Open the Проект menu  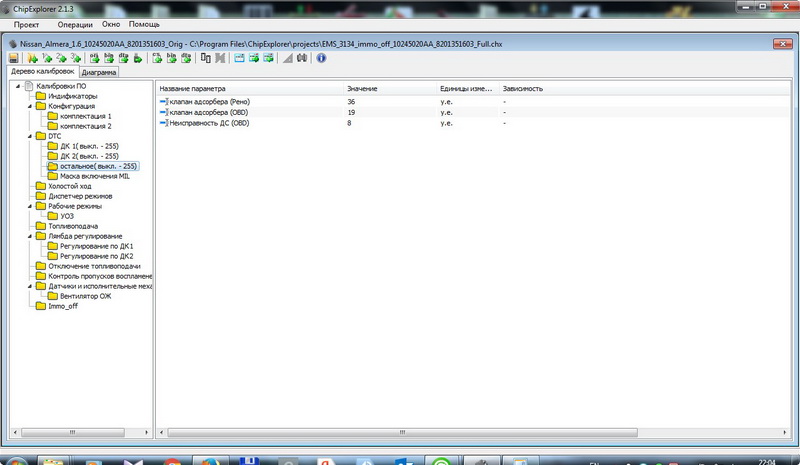tap(26, 24)
